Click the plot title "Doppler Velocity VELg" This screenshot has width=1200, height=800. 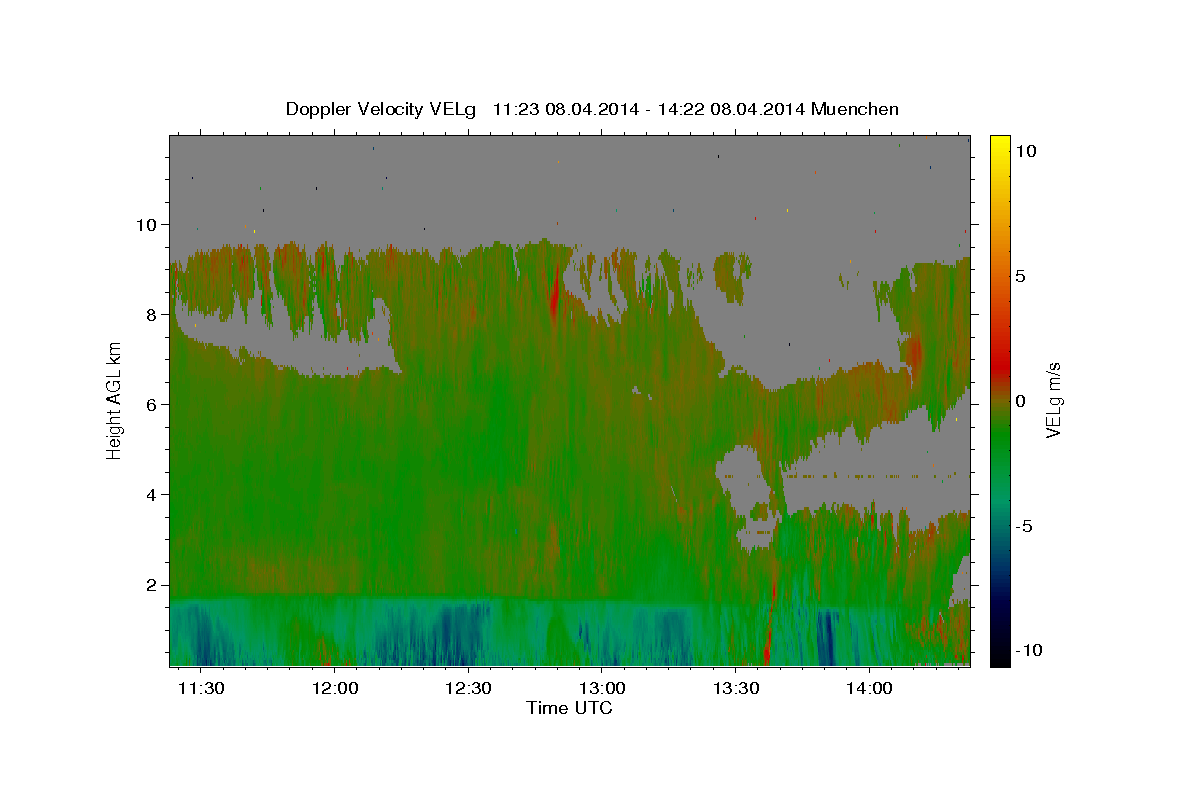coord(383,109)
